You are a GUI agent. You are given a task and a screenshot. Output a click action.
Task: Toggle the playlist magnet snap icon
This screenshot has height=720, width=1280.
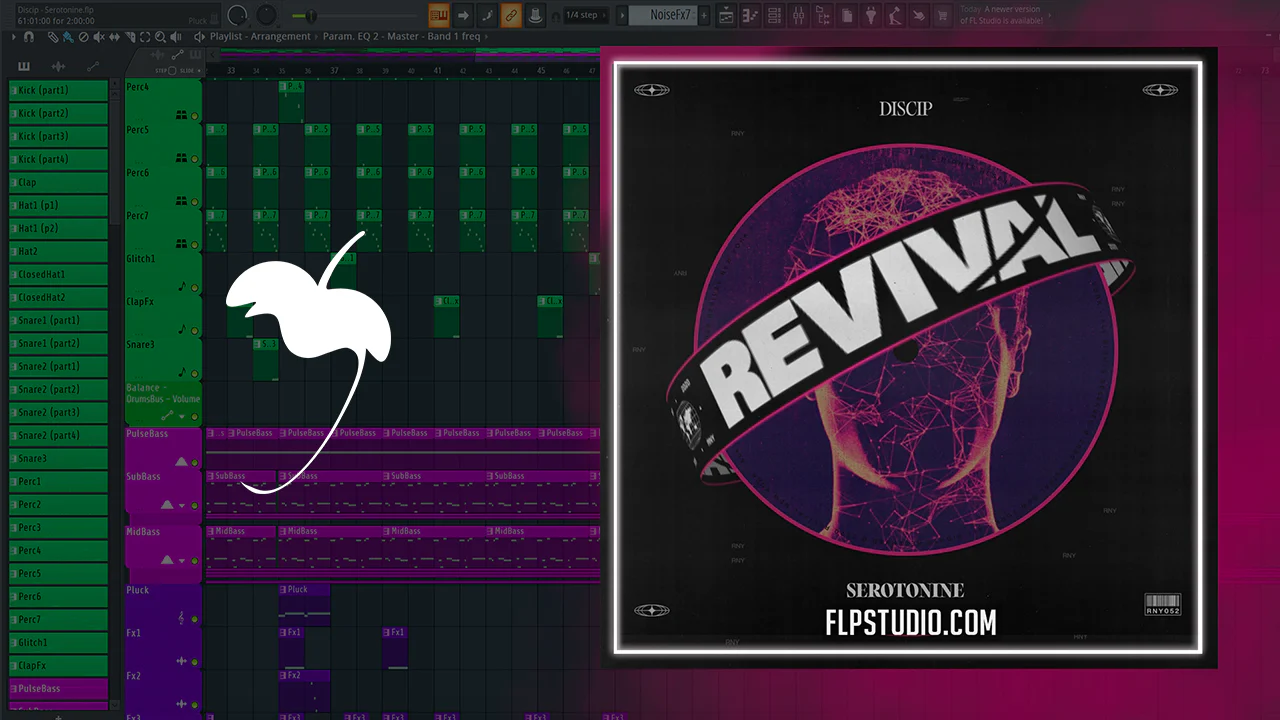29,37
